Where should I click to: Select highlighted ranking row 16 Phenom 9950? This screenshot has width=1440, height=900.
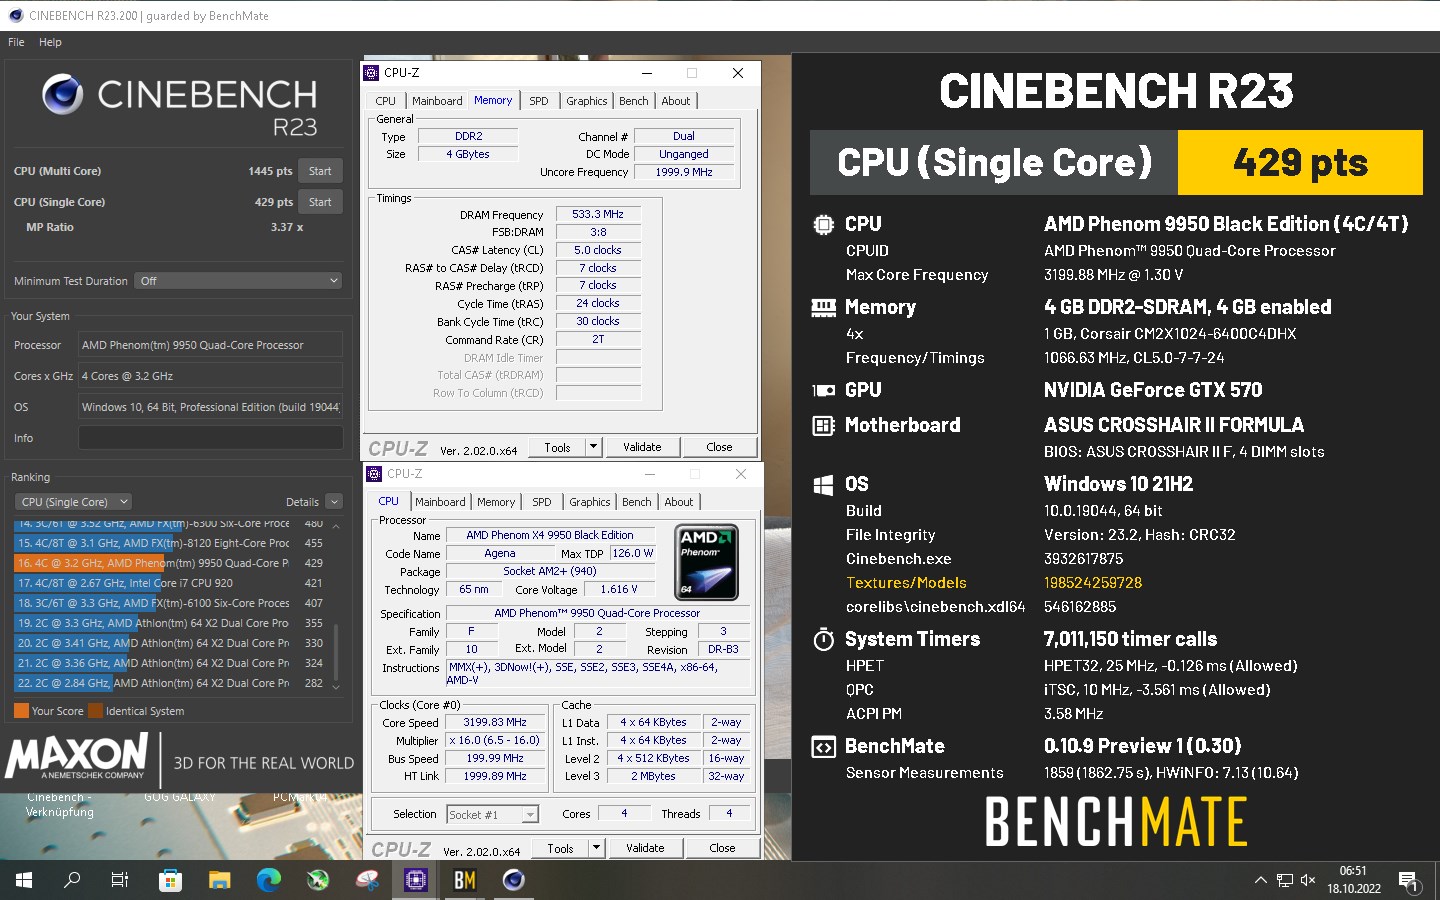[168, 563]
